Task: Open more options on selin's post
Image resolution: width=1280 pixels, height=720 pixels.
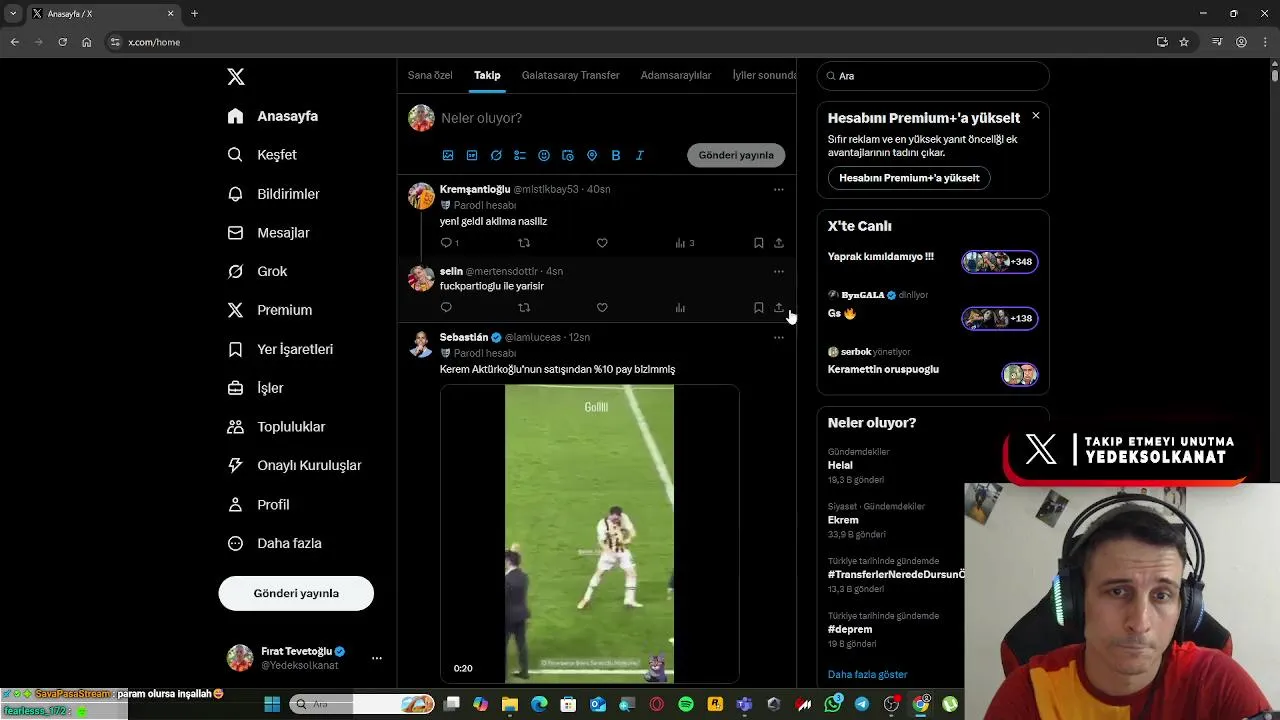Action: (x=779, y=271)
